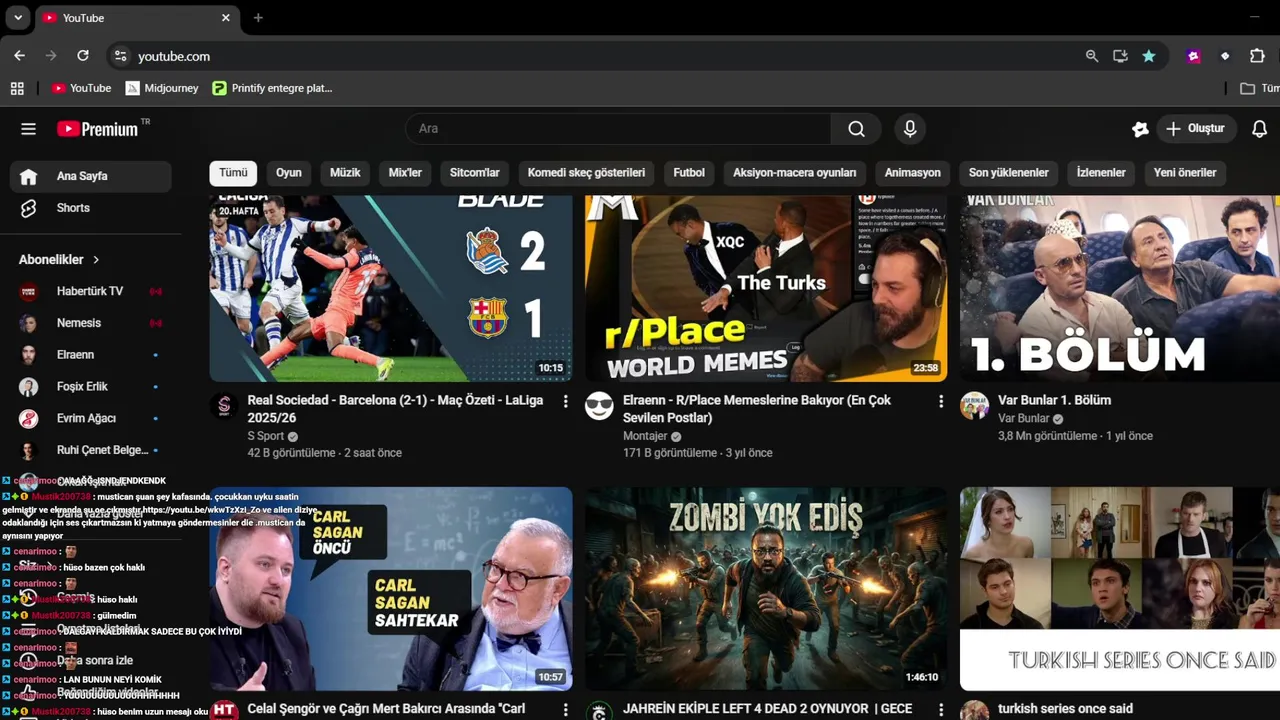Image resolution: width=1280 pixels, height=720 pixels.
Task: Click the sparkle icon beside Oluştur
Action: 1140,129
